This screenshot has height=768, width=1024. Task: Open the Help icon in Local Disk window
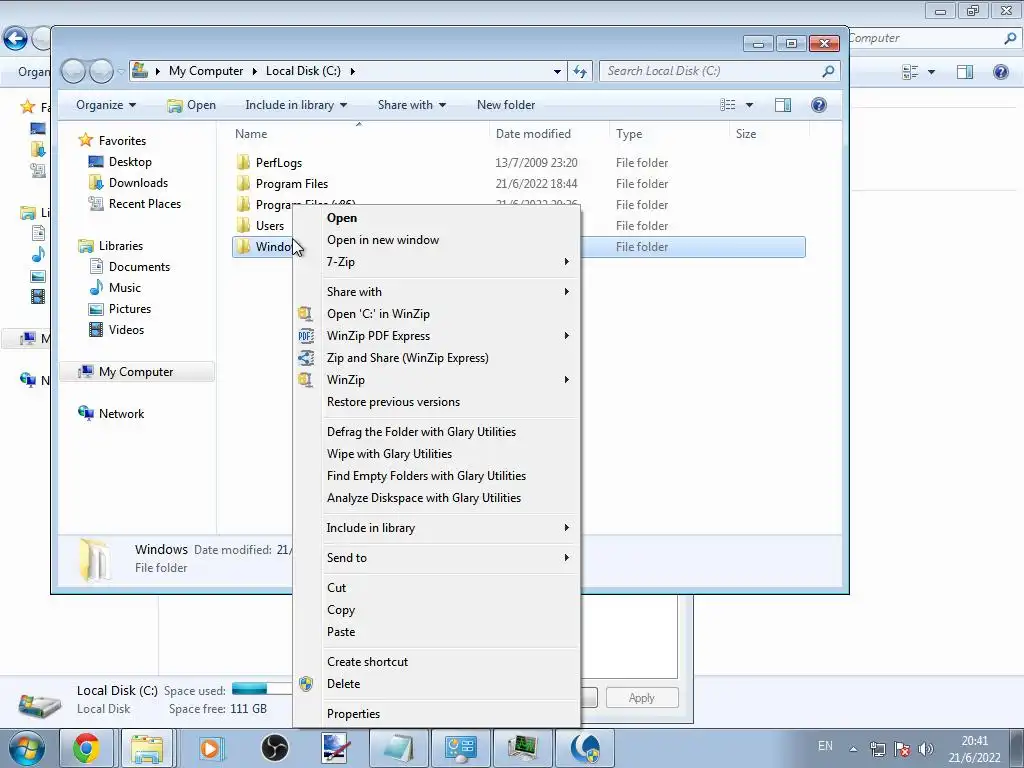click(818, 105)
